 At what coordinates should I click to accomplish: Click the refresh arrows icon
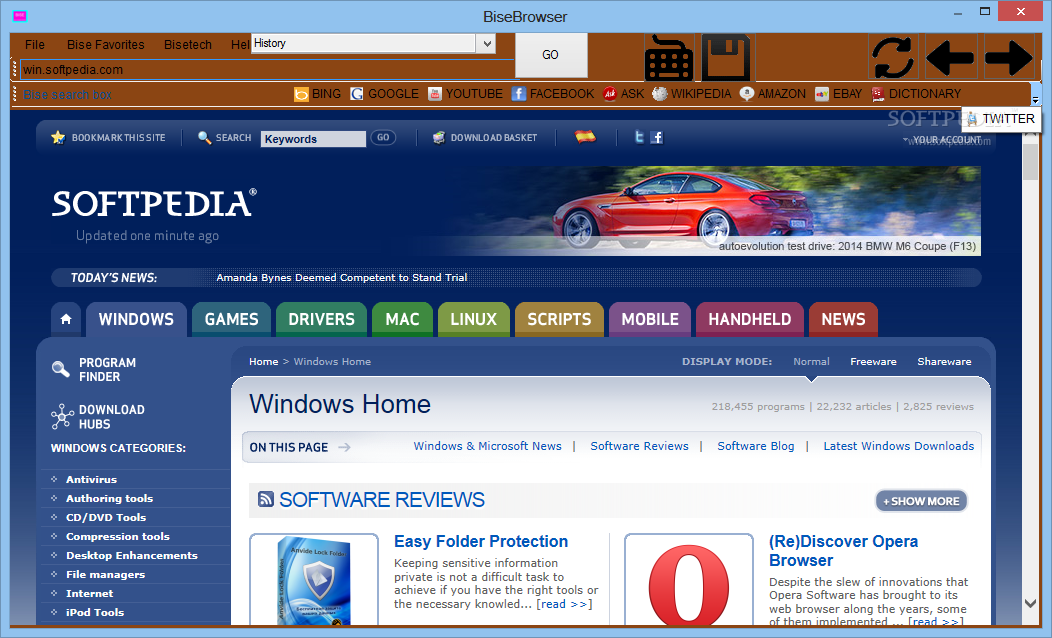[x=893, y=56]
